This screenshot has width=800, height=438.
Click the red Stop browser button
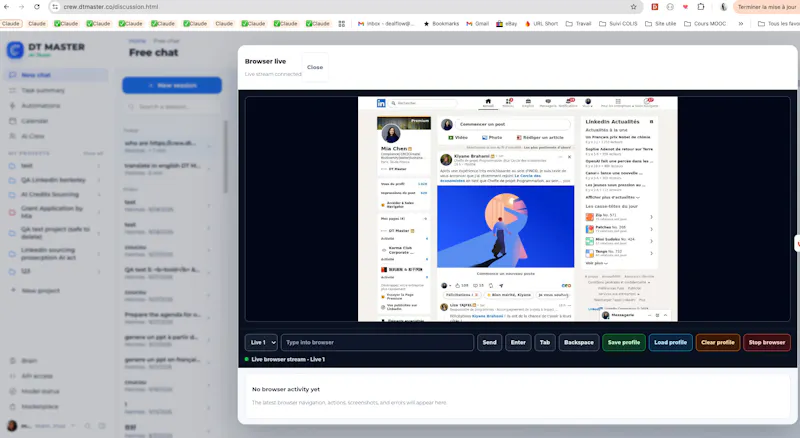tap(767, 343)
